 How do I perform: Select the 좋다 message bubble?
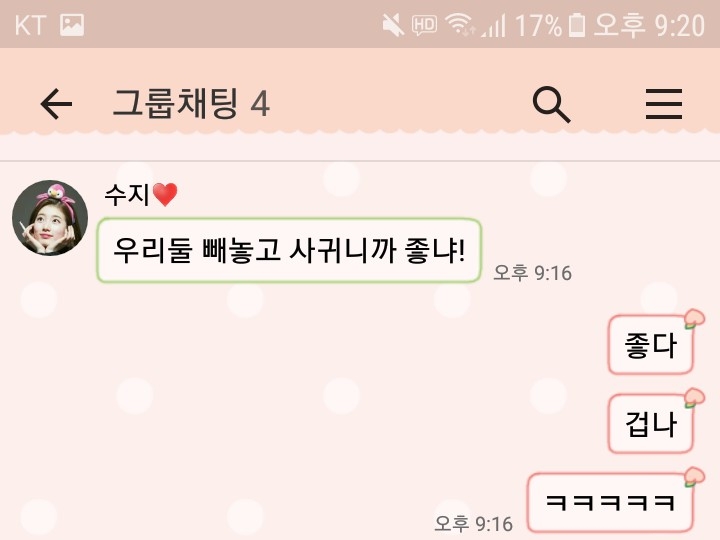tap(650, 344)
